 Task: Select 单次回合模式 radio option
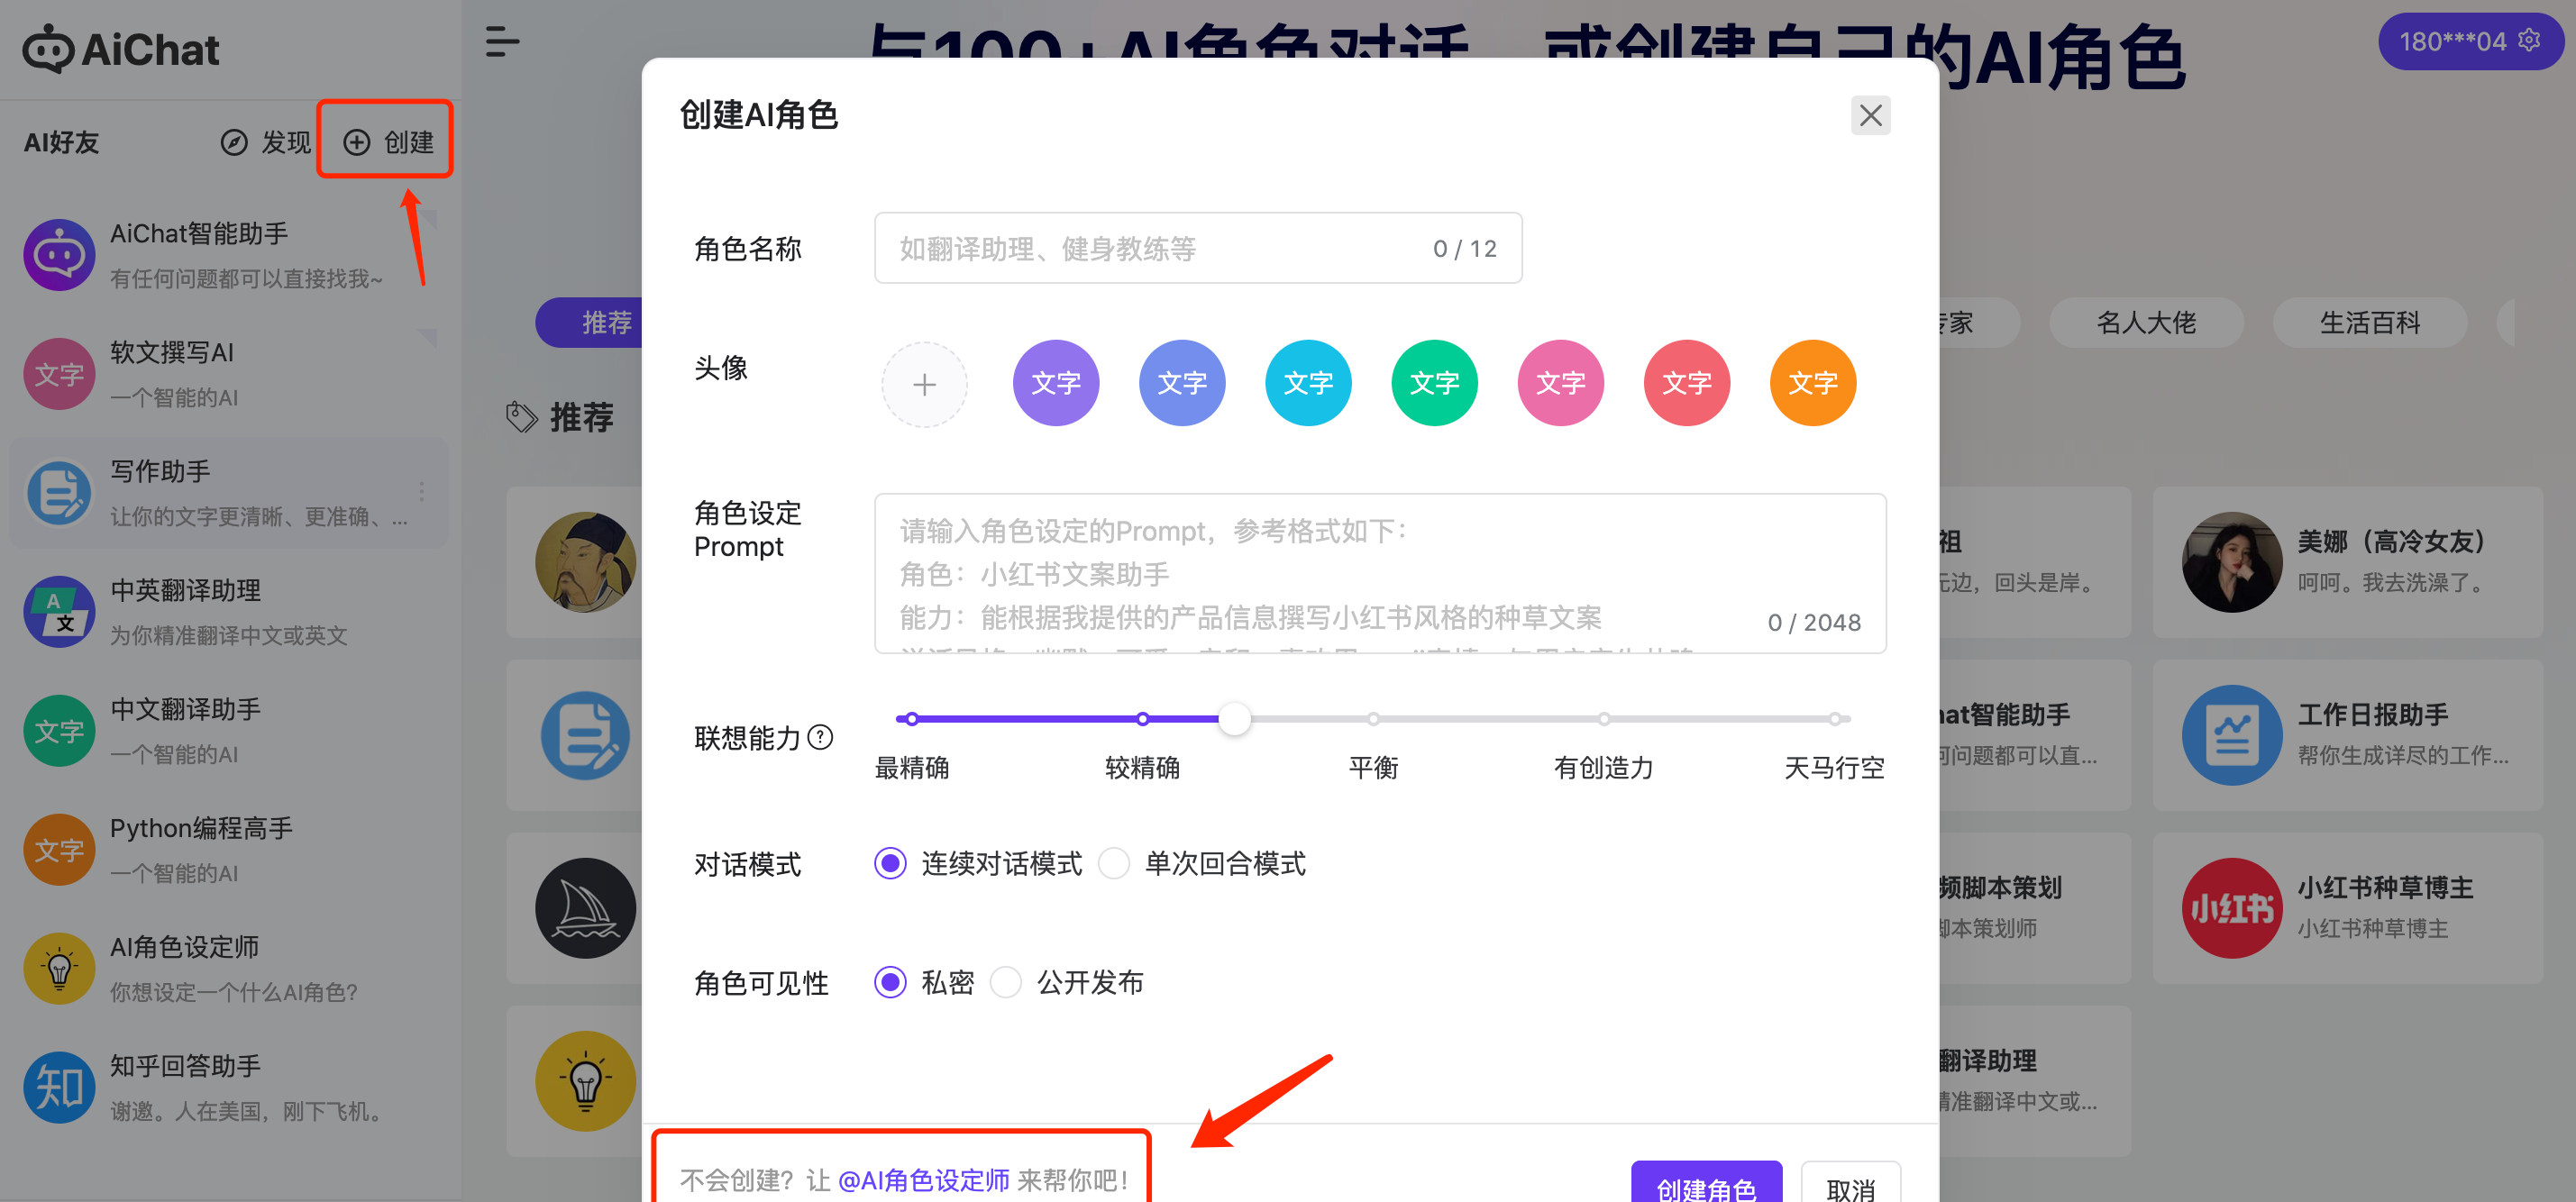(x=1113, y=863)
